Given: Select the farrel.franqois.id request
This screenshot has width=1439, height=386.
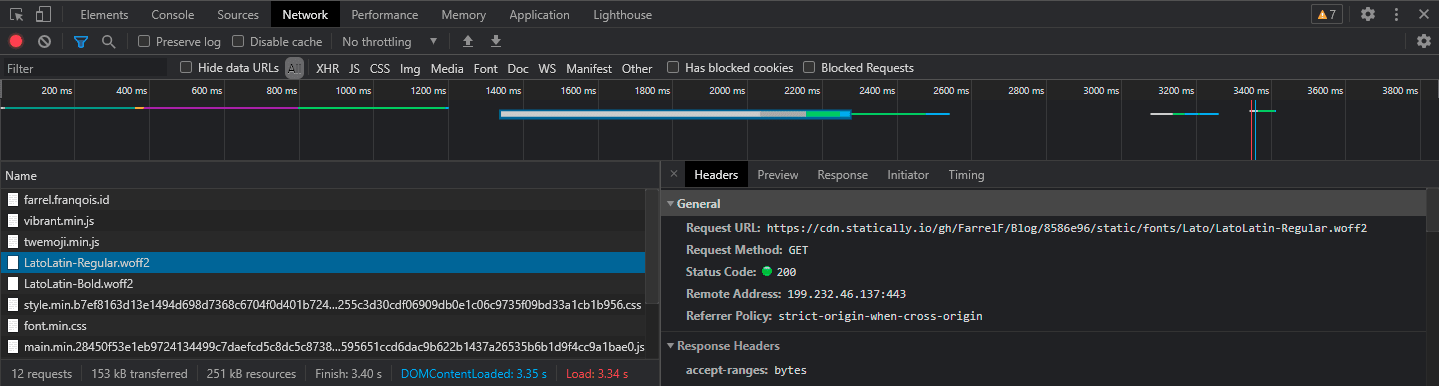Looking at the screenshot, I should click(x=323, y=199).
